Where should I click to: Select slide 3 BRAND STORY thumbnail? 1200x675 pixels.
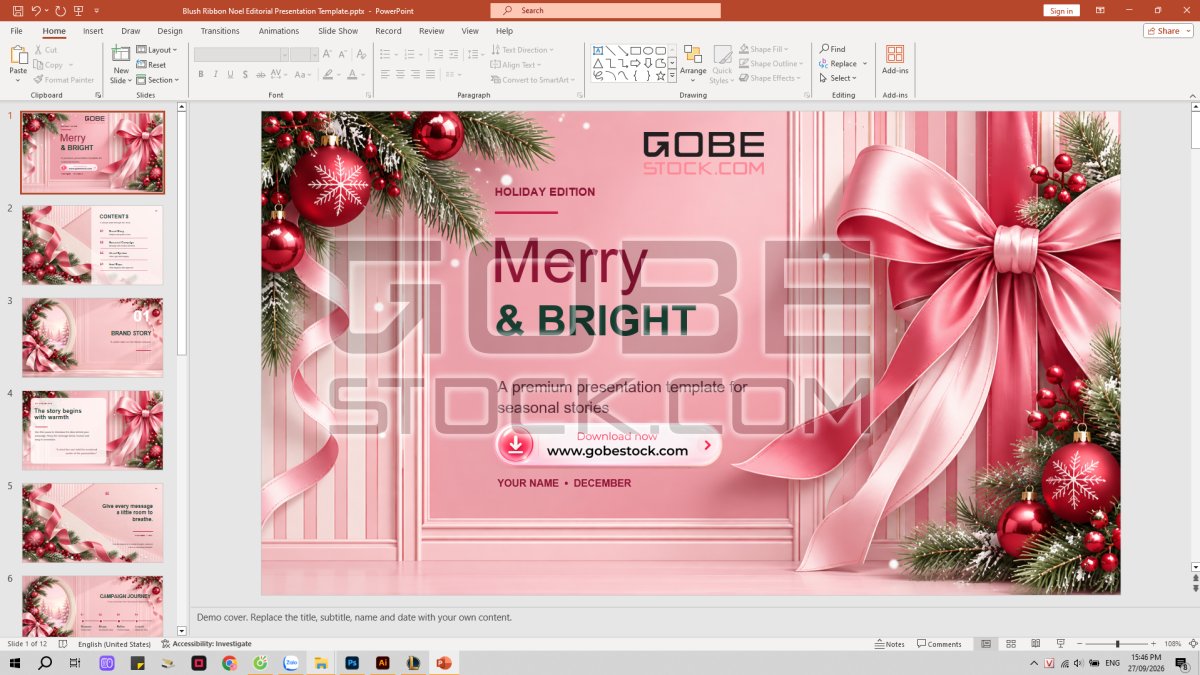tap(92, 337)
